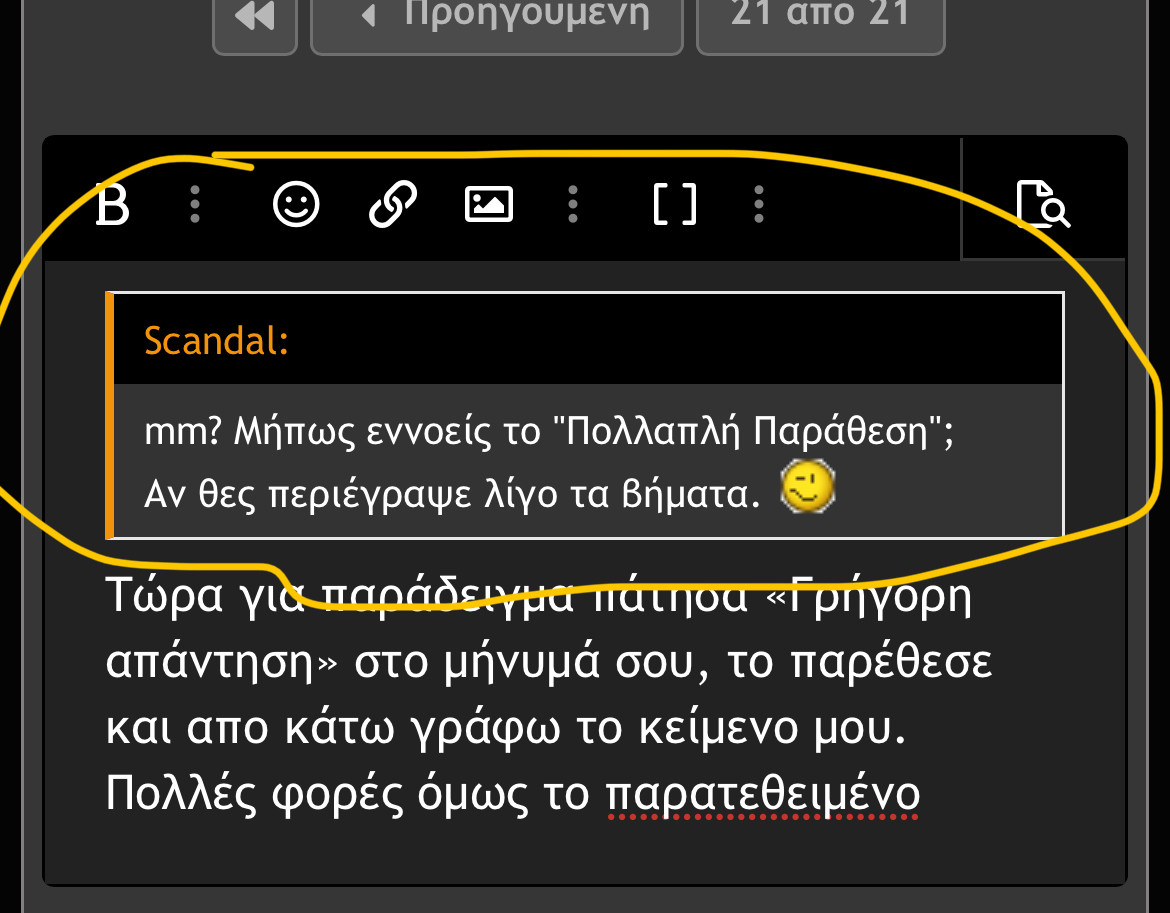Image resolution: width=1170 pixels, height=913 pixels.
Task: Toggle bold text formatting
Action: click(113, 206)
